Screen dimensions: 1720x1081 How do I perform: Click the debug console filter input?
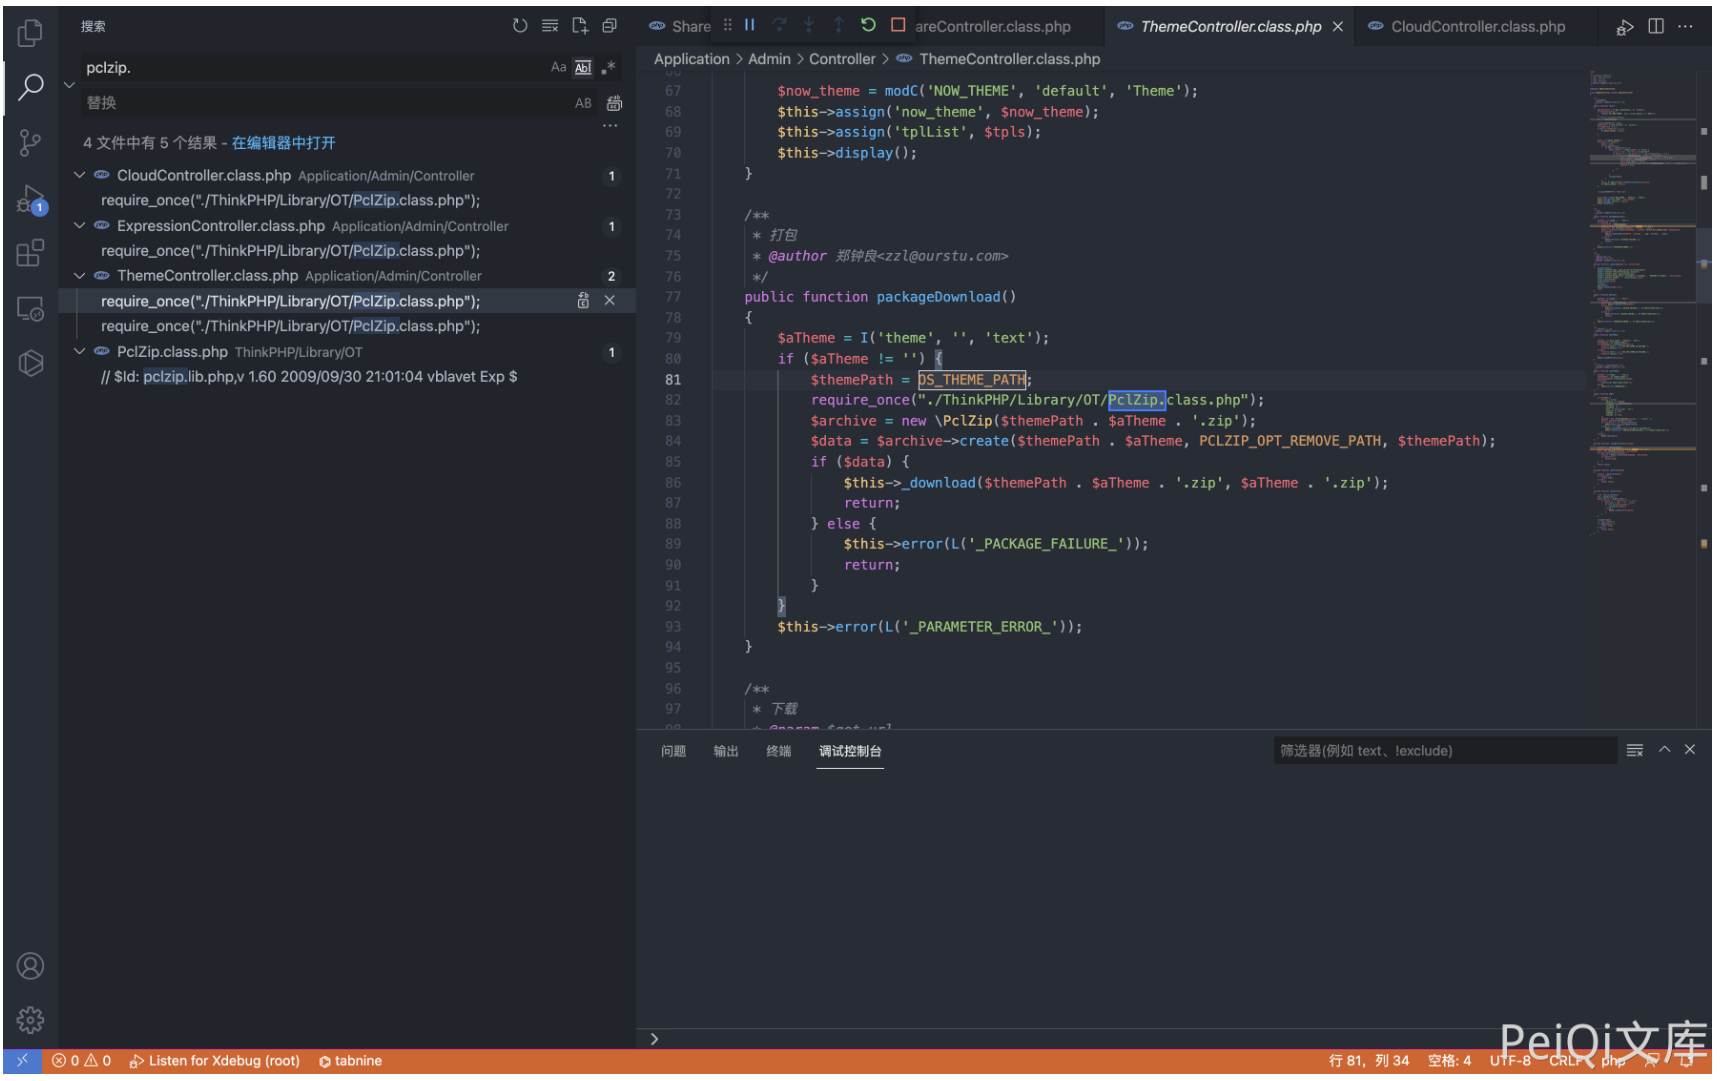tap(1443, 751)
